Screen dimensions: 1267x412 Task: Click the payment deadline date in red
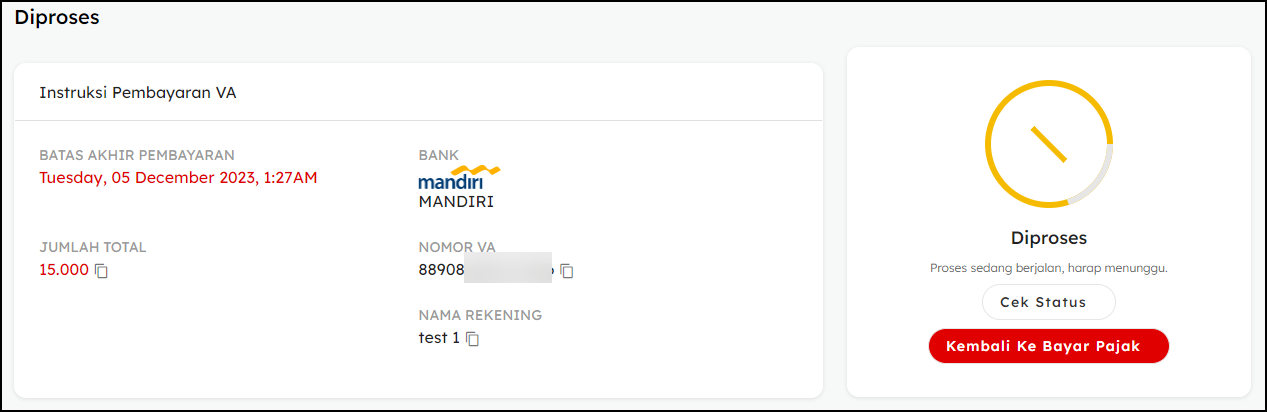178,178
